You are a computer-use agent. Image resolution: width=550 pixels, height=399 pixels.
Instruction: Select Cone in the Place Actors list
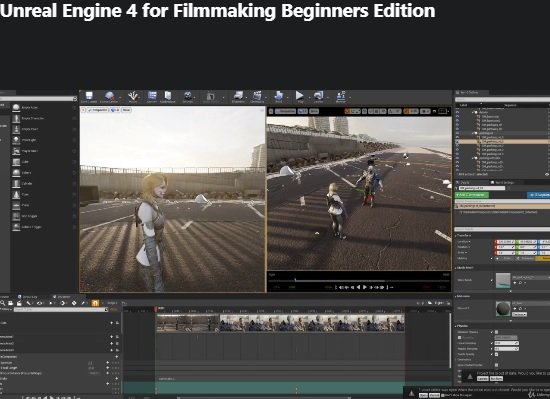point(44,195)
